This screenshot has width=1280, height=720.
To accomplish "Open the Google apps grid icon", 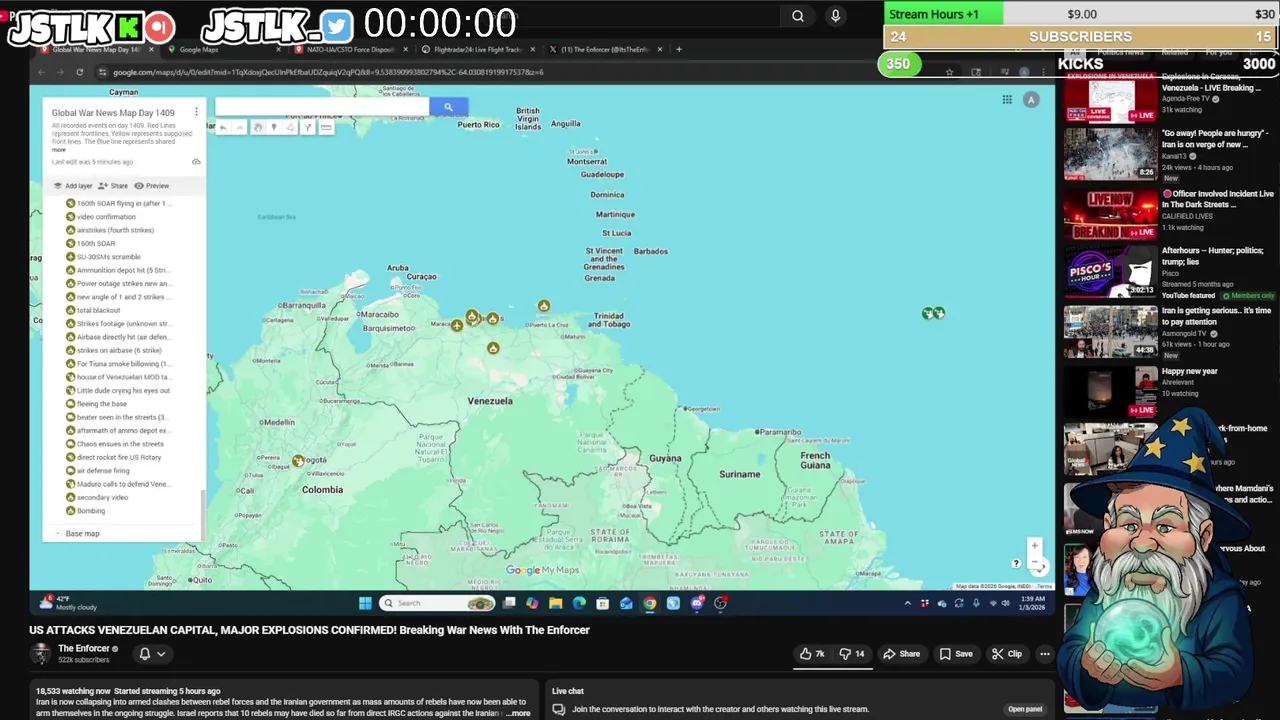I will coord(1007,99).
